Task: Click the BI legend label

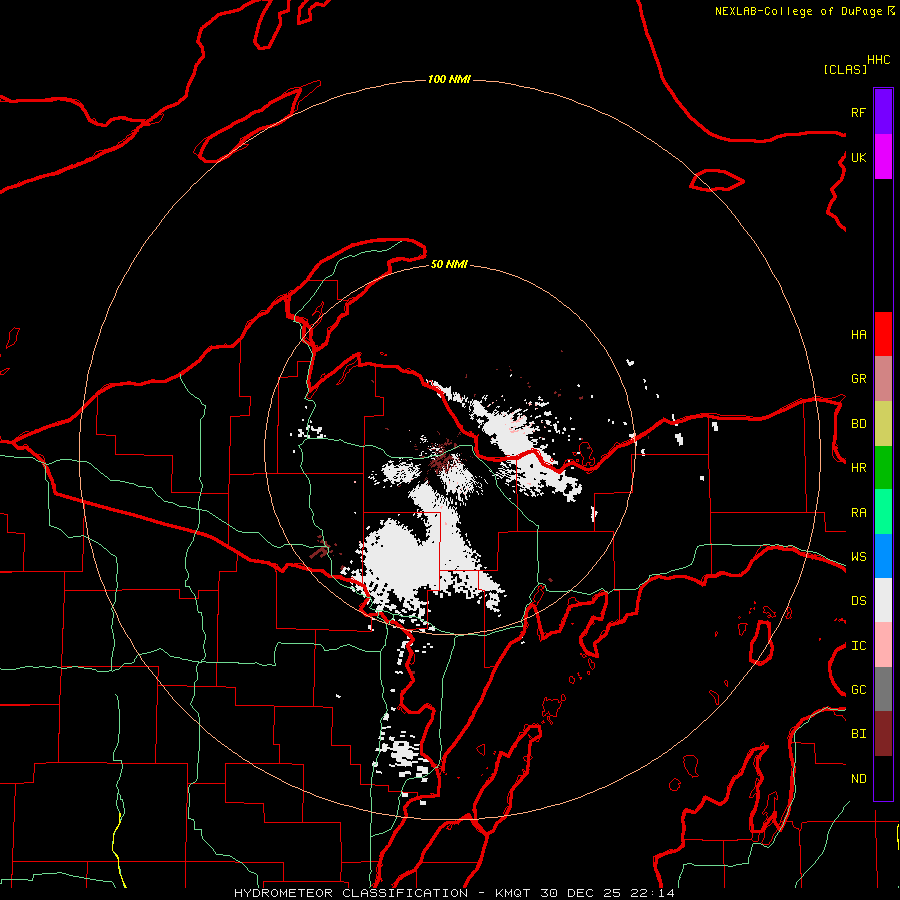Action: coord(858,734)
